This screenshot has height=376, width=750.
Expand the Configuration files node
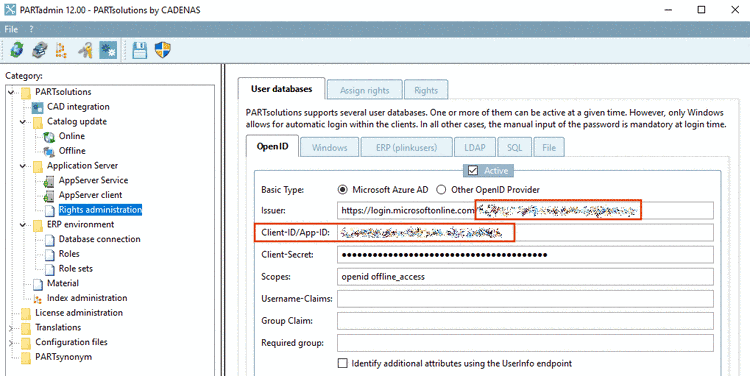(11, 343)
